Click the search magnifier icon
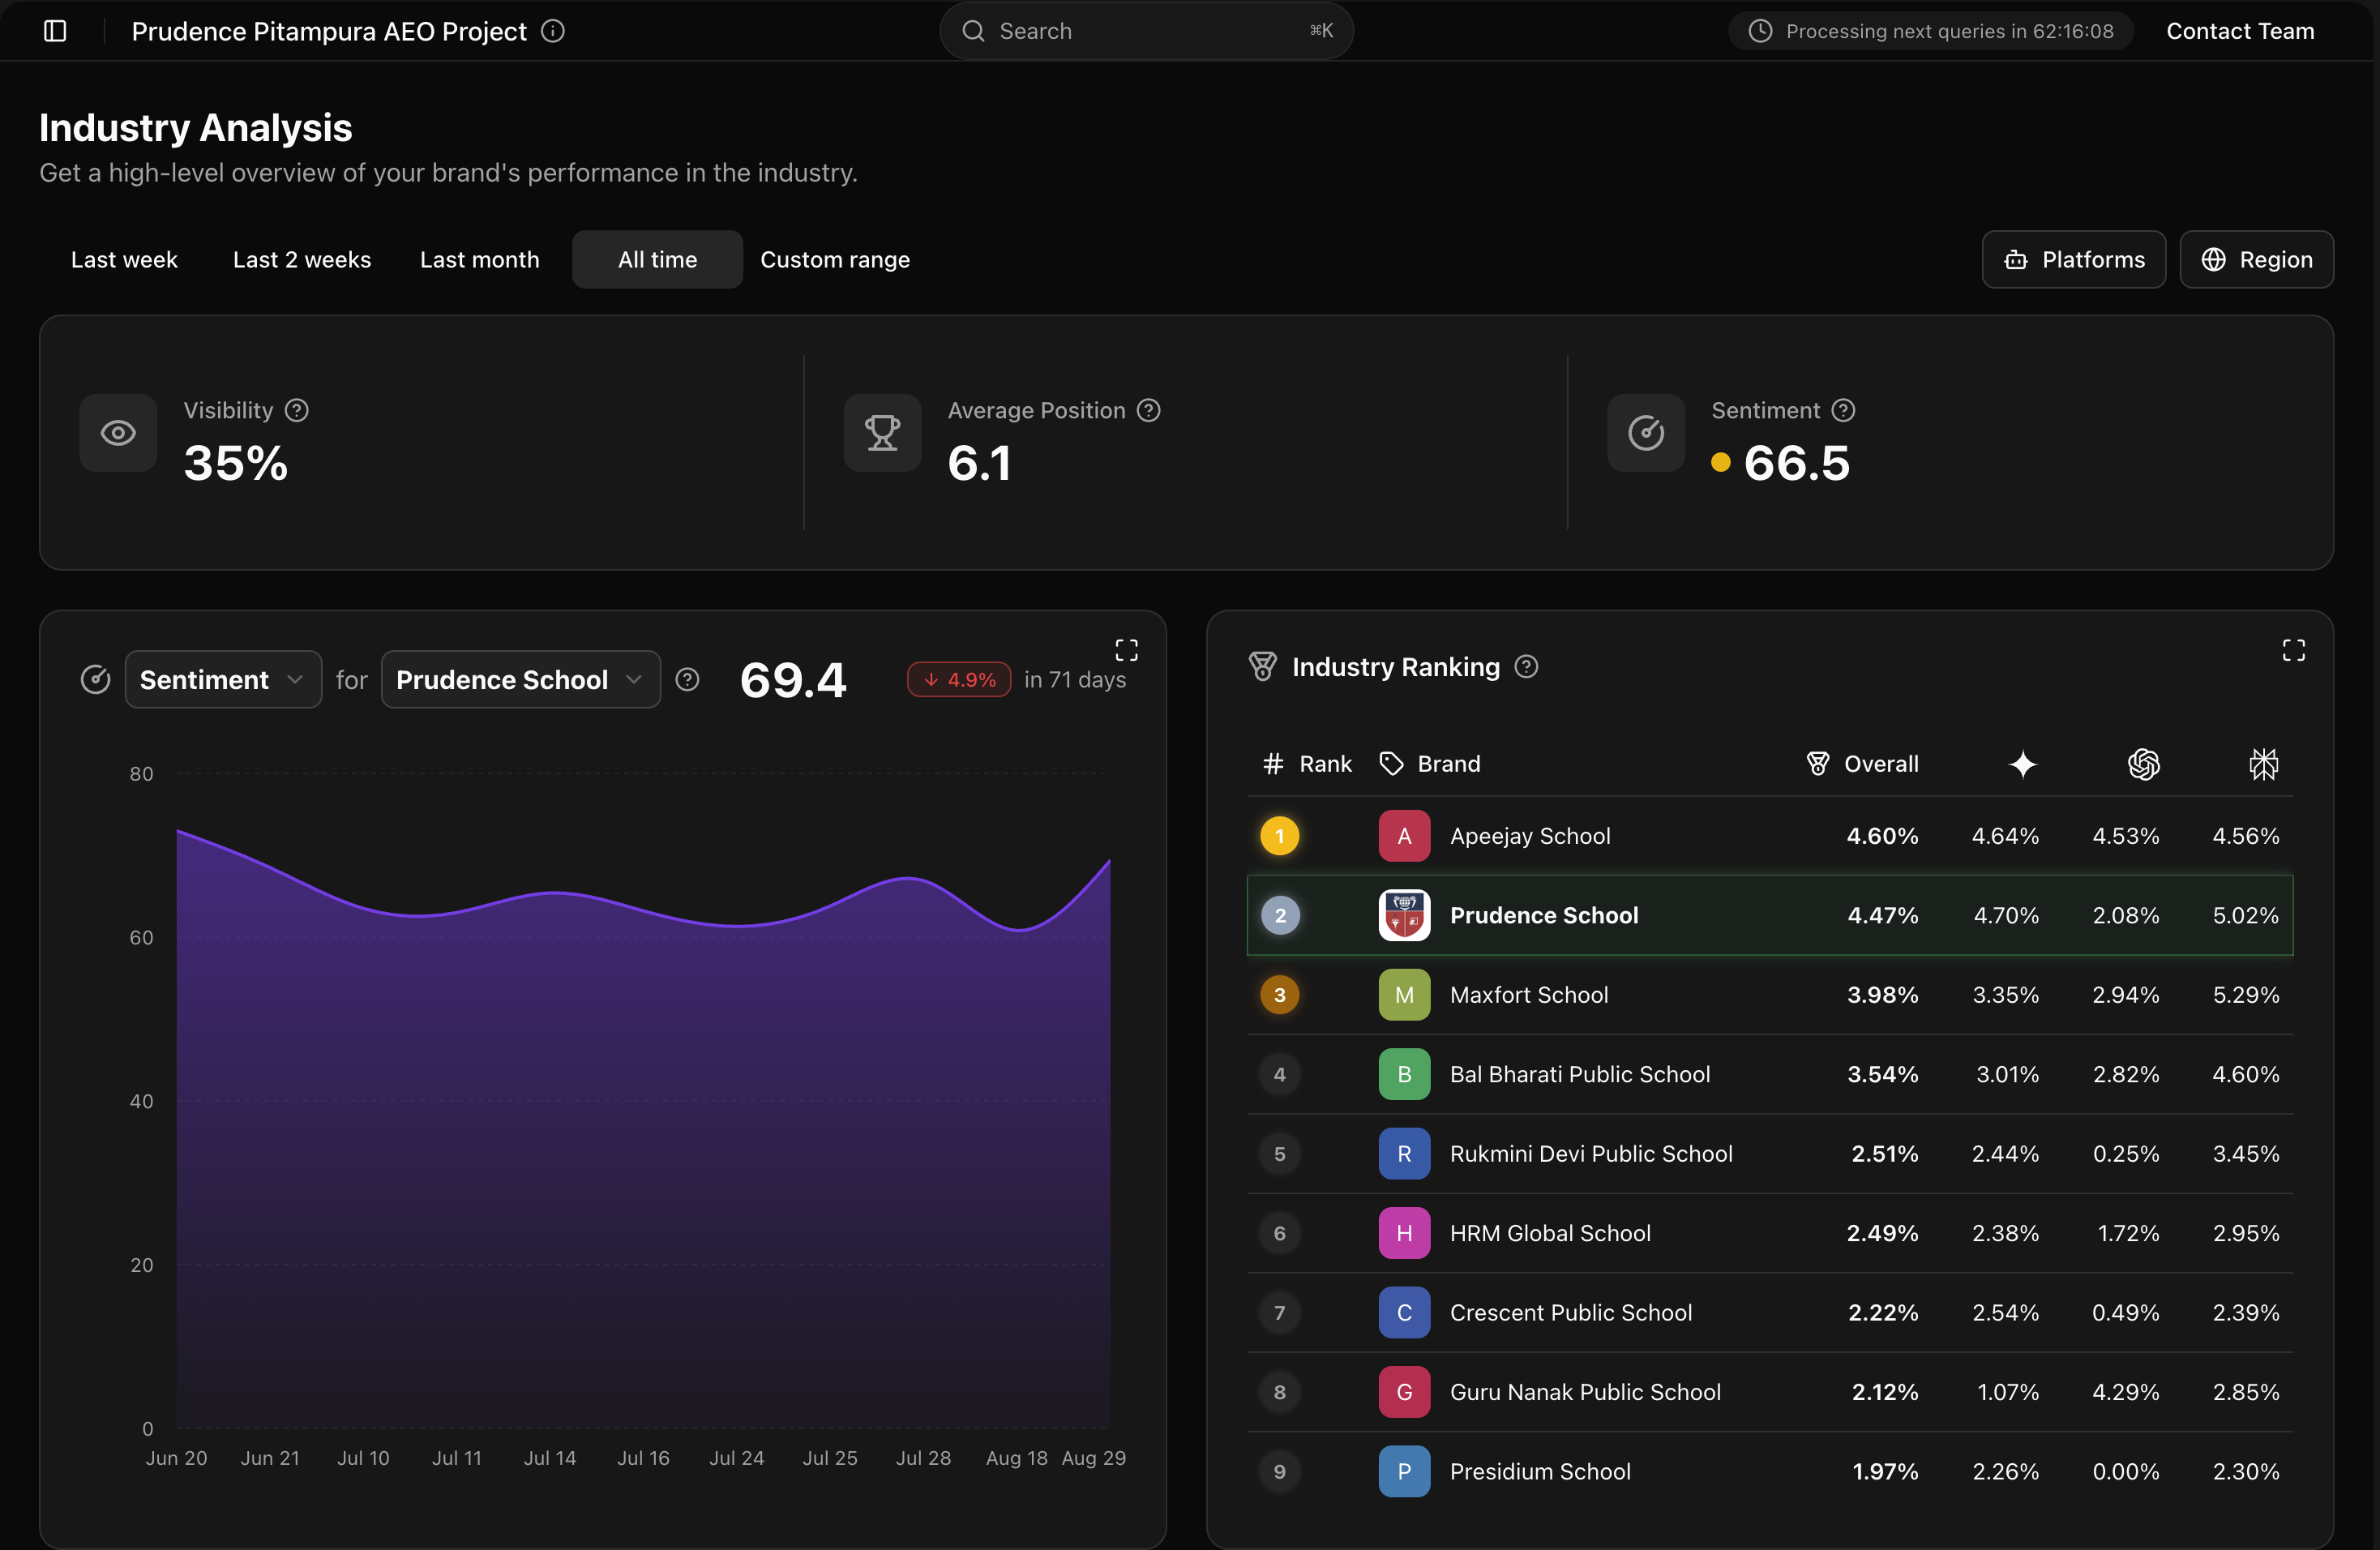 click(973, 31)
